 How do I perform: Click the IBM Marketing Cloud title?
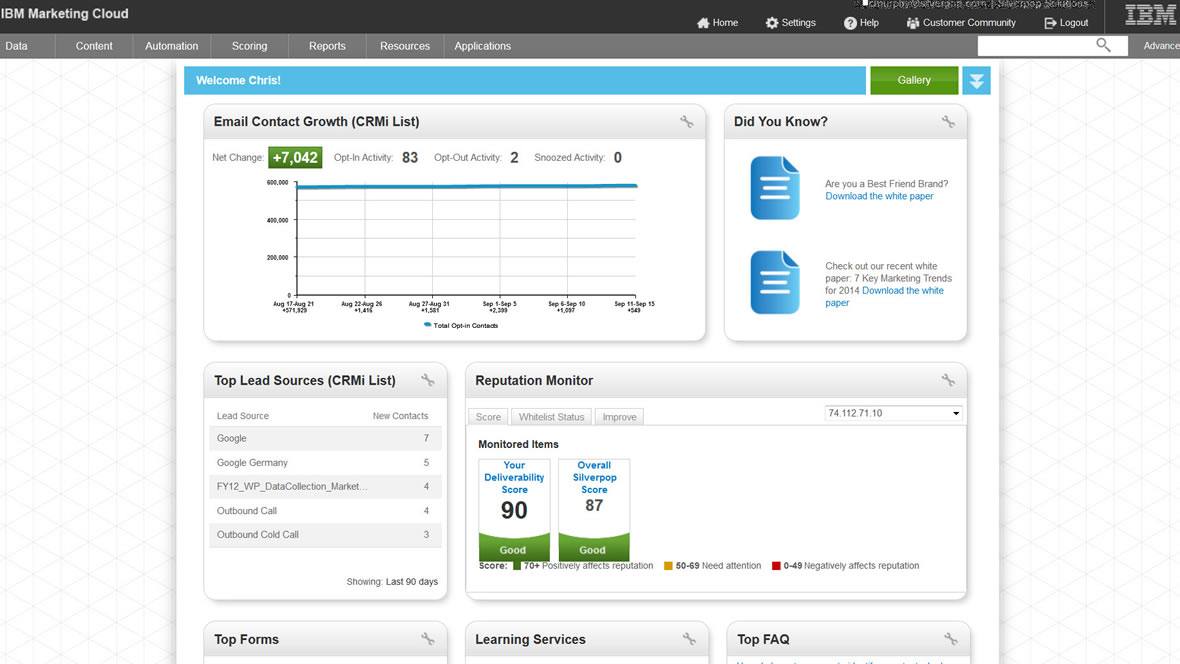pyautogui.click(x=65, y=14)
